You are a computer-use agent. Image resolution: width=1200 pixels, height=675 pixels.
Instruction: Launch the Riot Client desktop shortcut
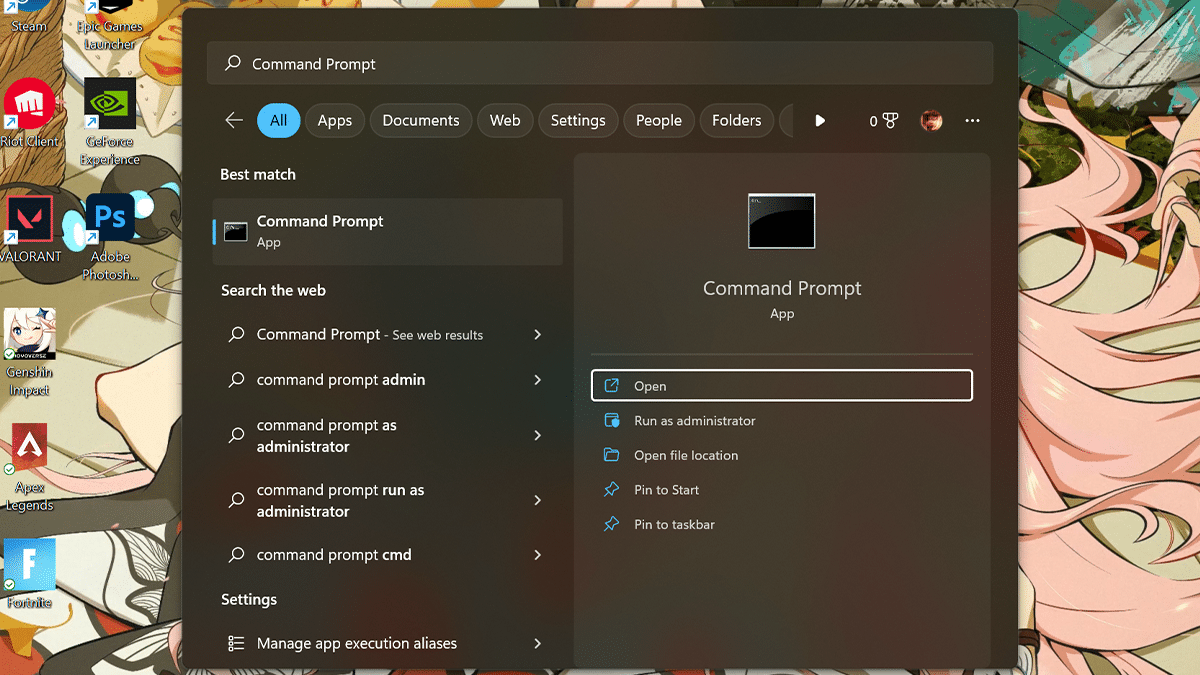tap(30, 104)
